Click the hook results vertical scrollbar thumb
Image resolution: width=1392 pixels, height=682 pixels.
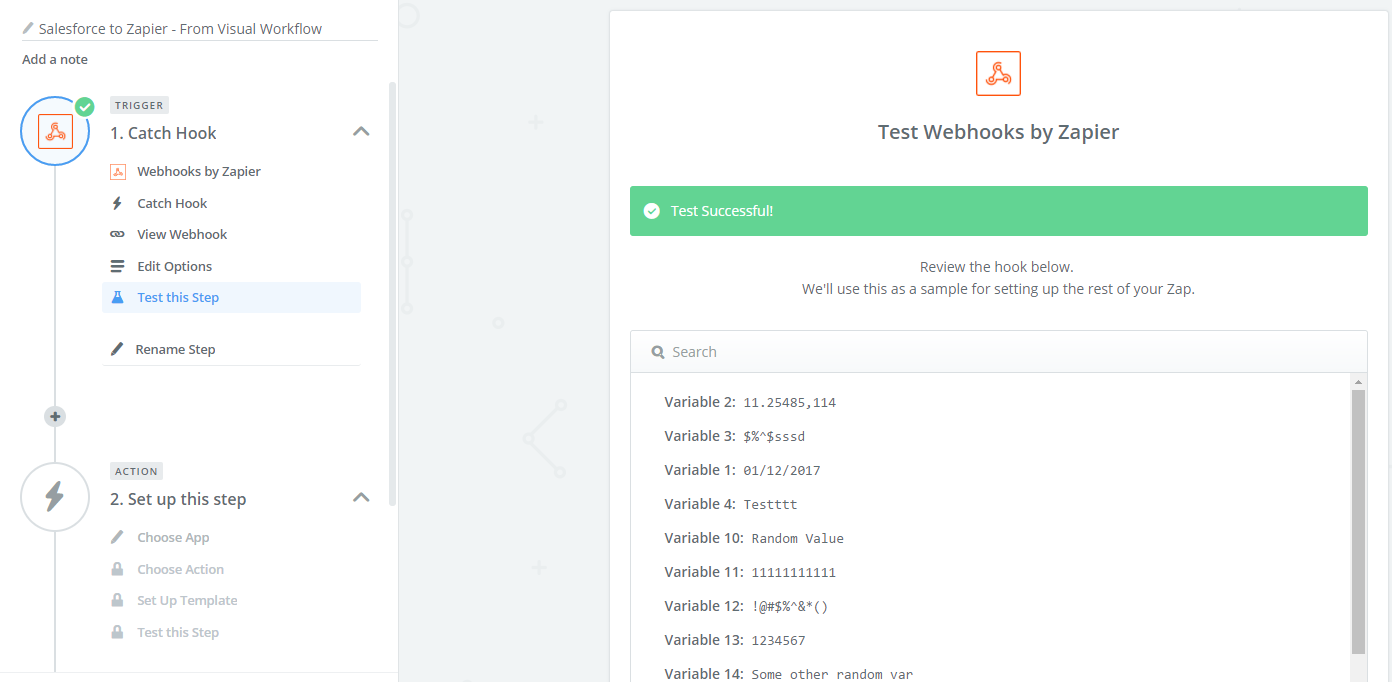pyautogui.click(x=1358, y=521)
